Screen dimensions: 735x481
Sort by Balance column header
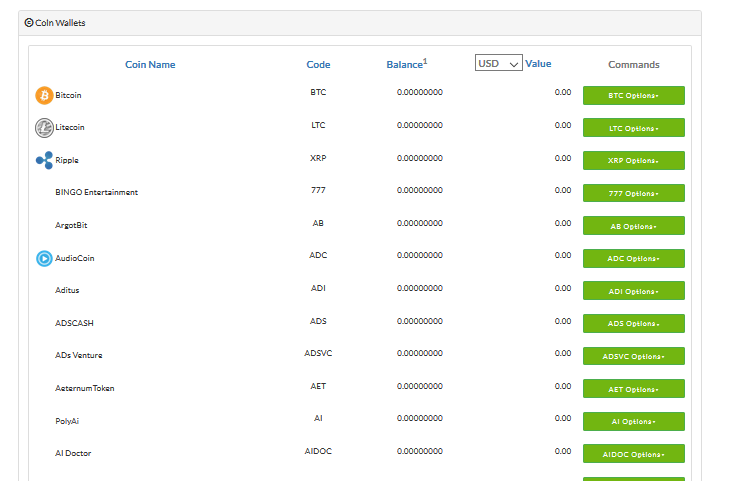[x=406, y=64]
